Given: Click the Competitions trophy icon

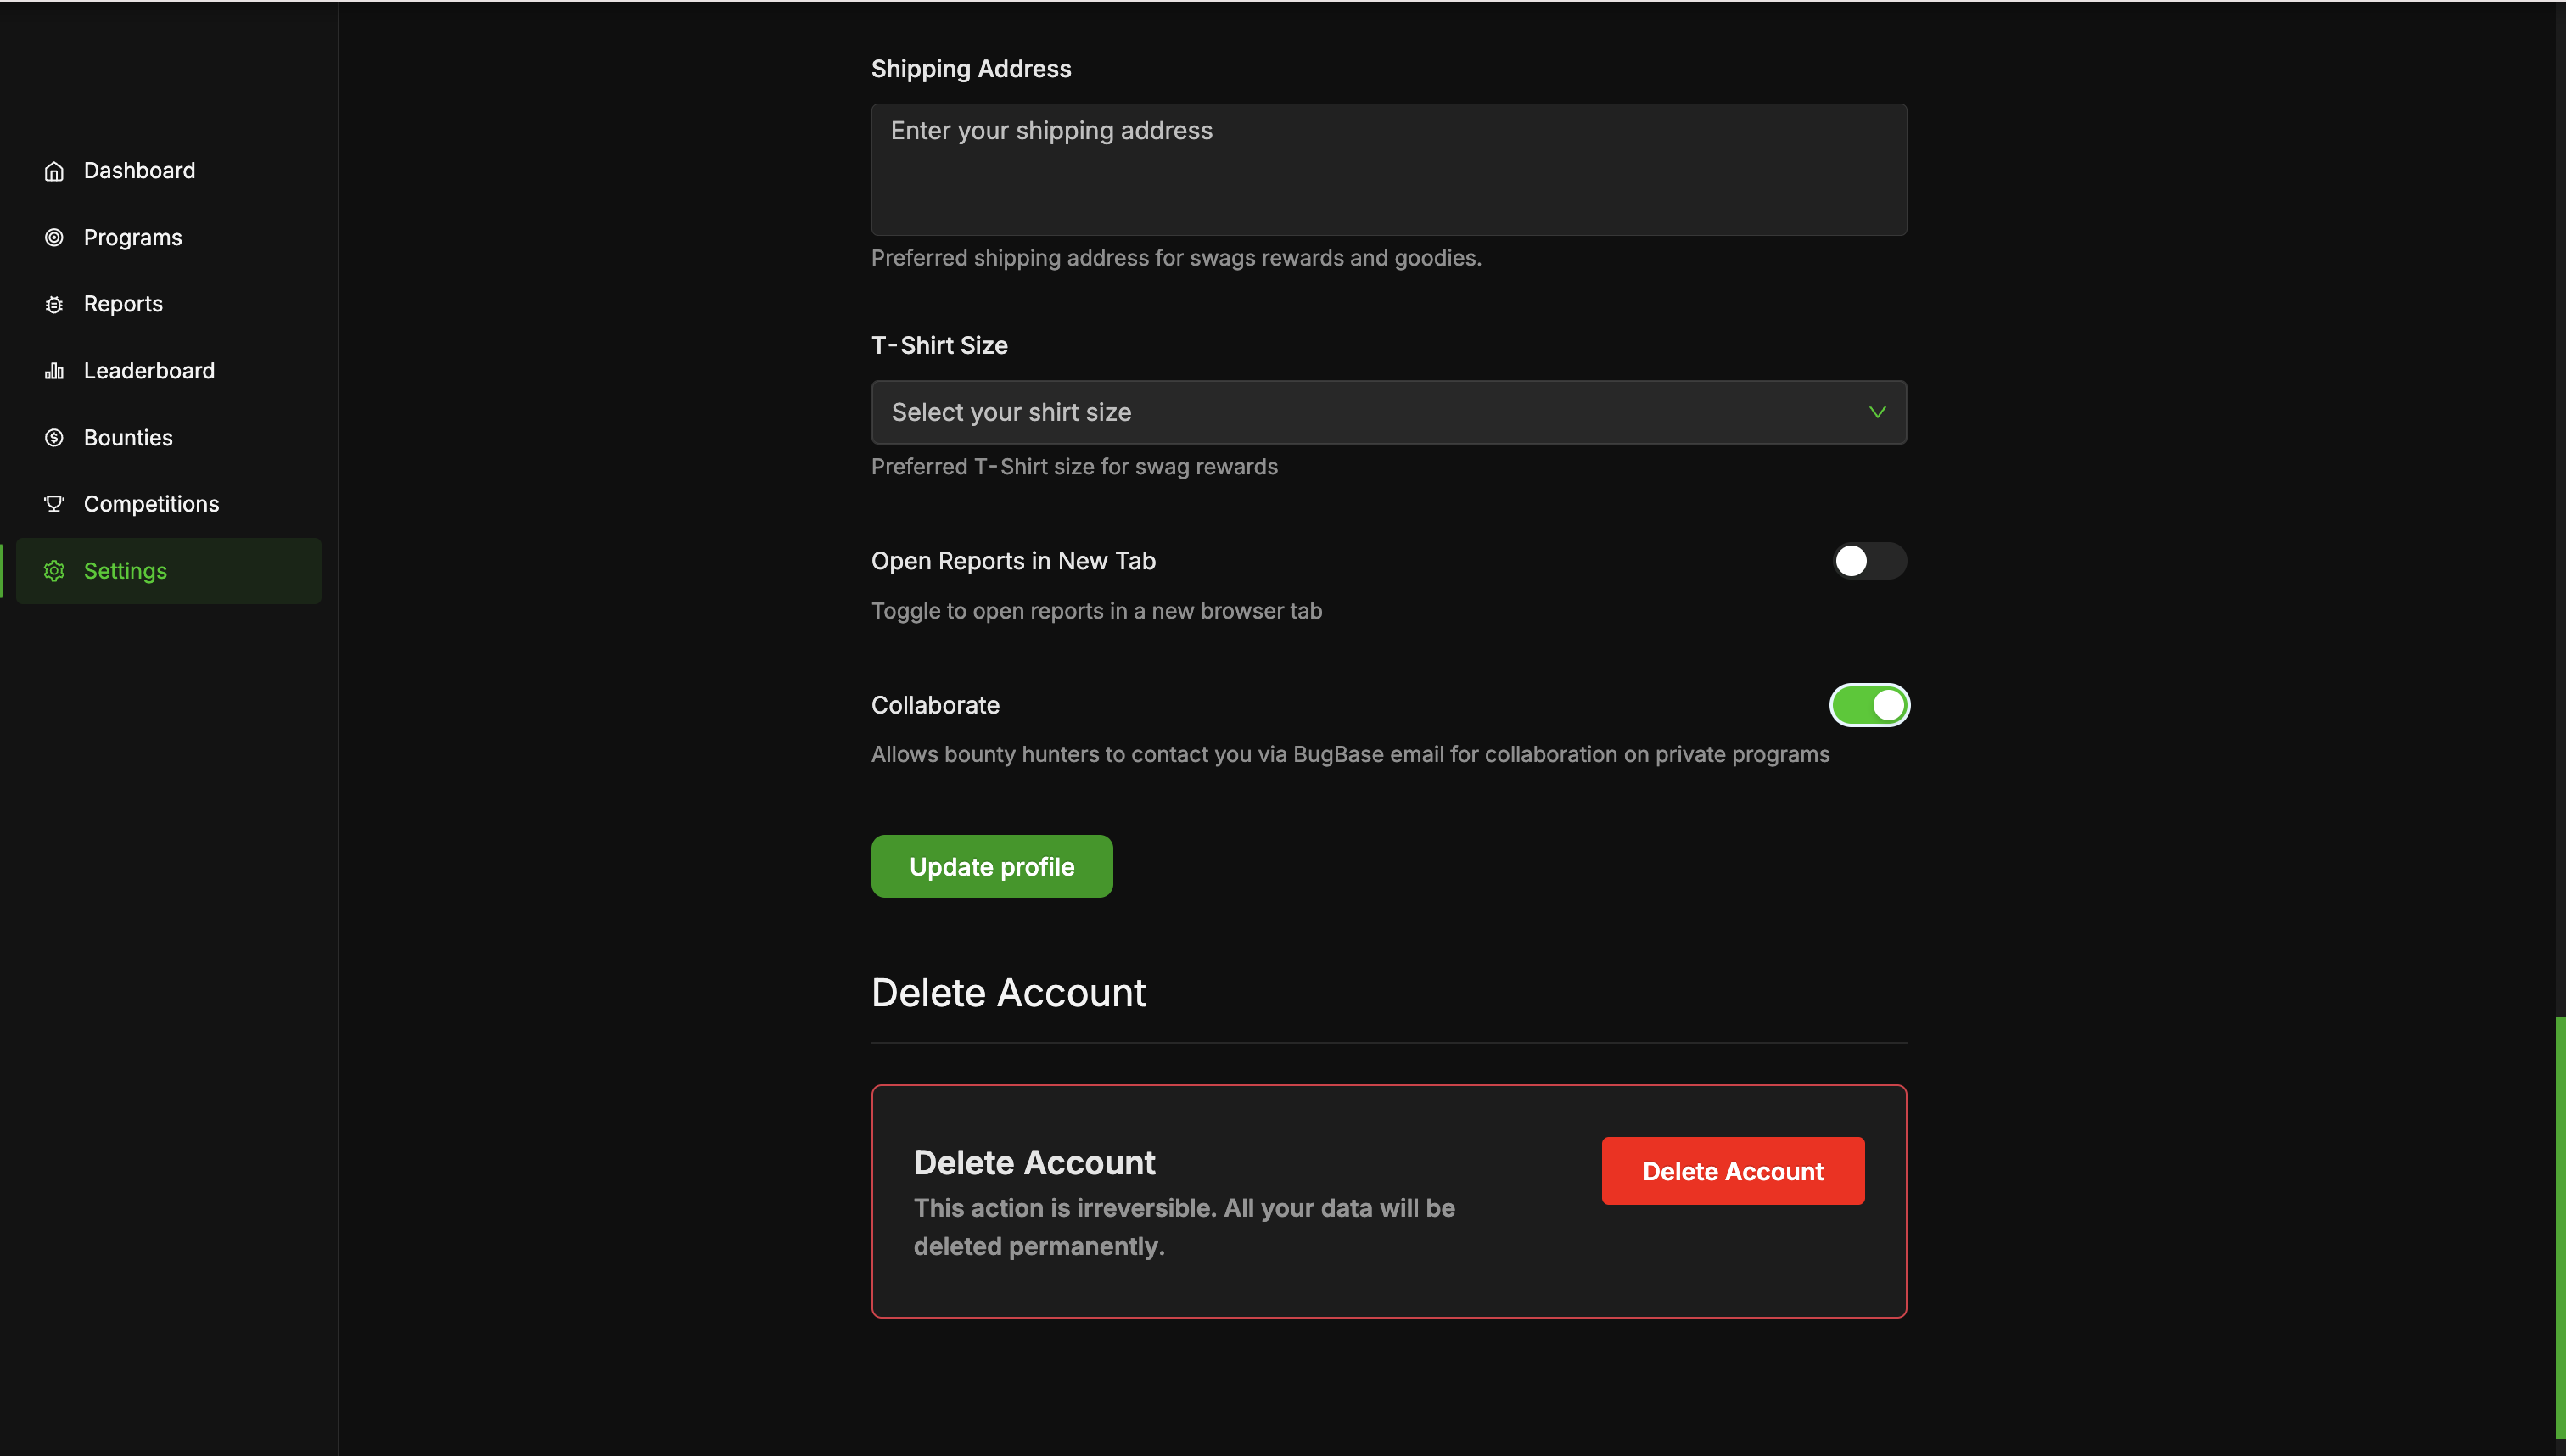Looking at the screenshot, I should point(54,504).
